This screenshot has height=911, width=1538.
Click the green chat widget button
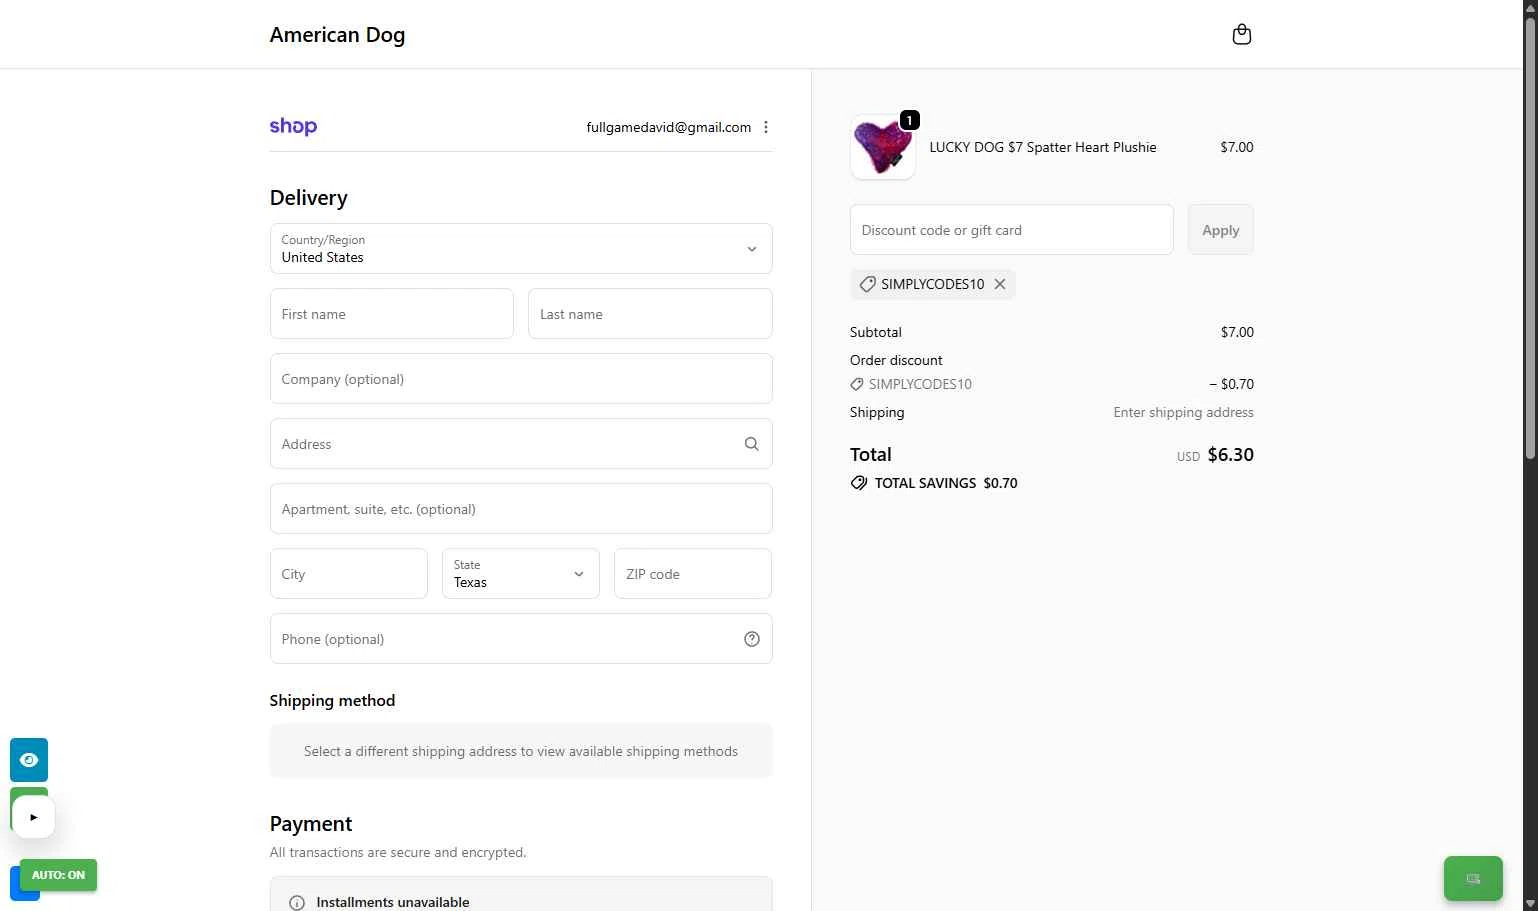coord(1473,879)
